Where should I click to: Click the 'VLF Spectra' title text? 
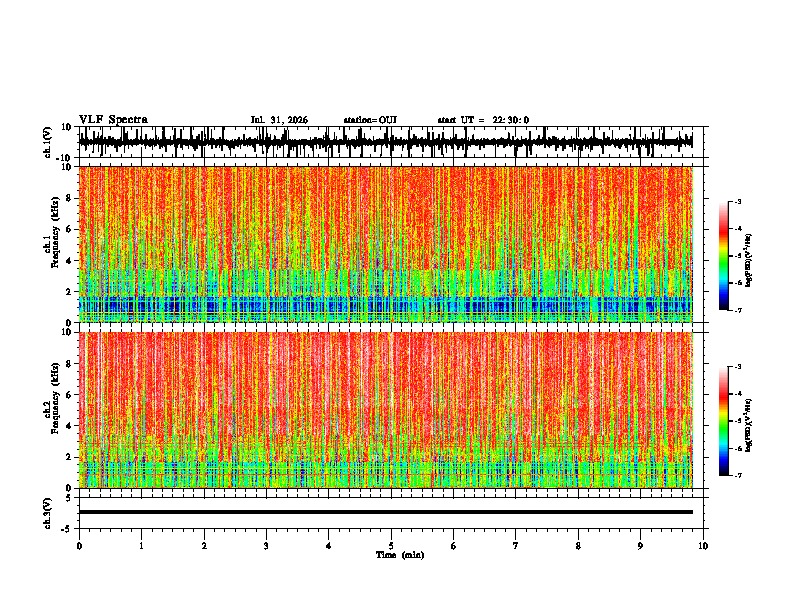(x=114, y=120)
